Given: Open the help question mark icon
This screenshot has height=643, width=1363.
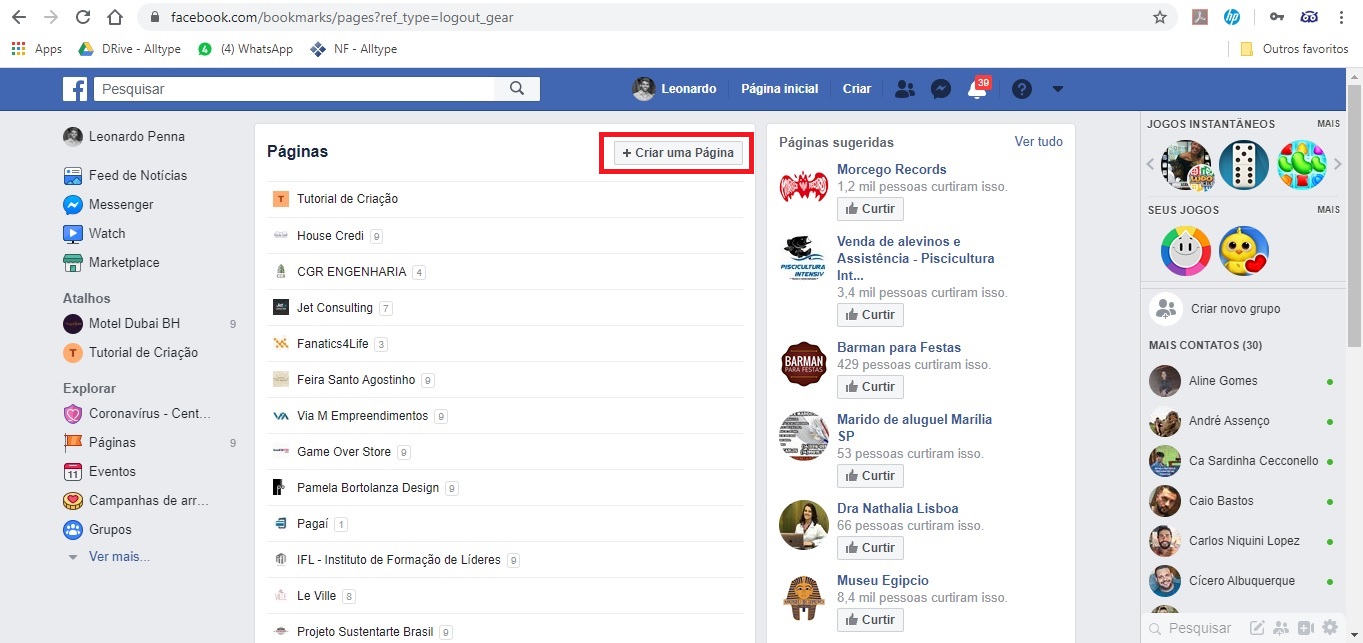Looking at the screenshot, I should [1021, 89].
